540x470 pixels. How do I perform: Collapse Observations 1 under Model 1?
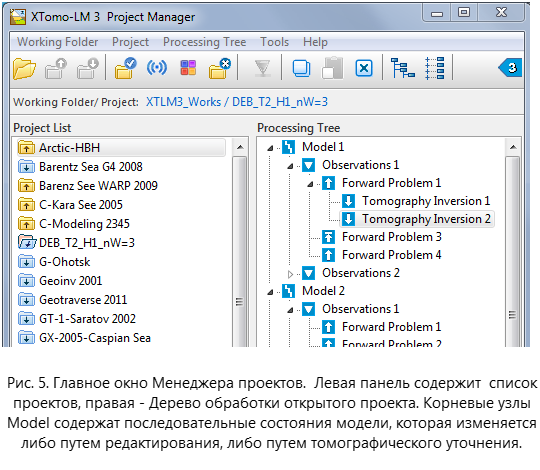click(290, 166)
